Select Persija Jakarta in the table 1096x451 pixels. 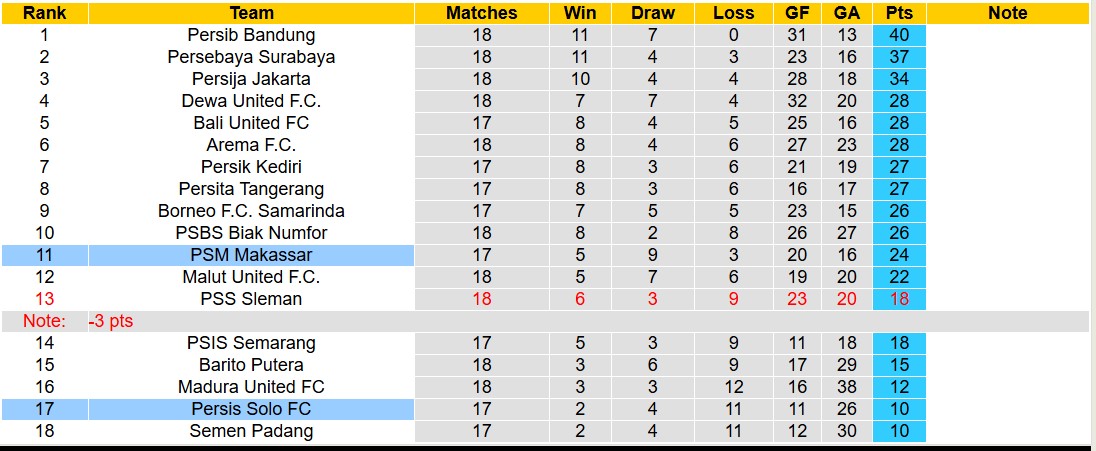tap(251, 79)
